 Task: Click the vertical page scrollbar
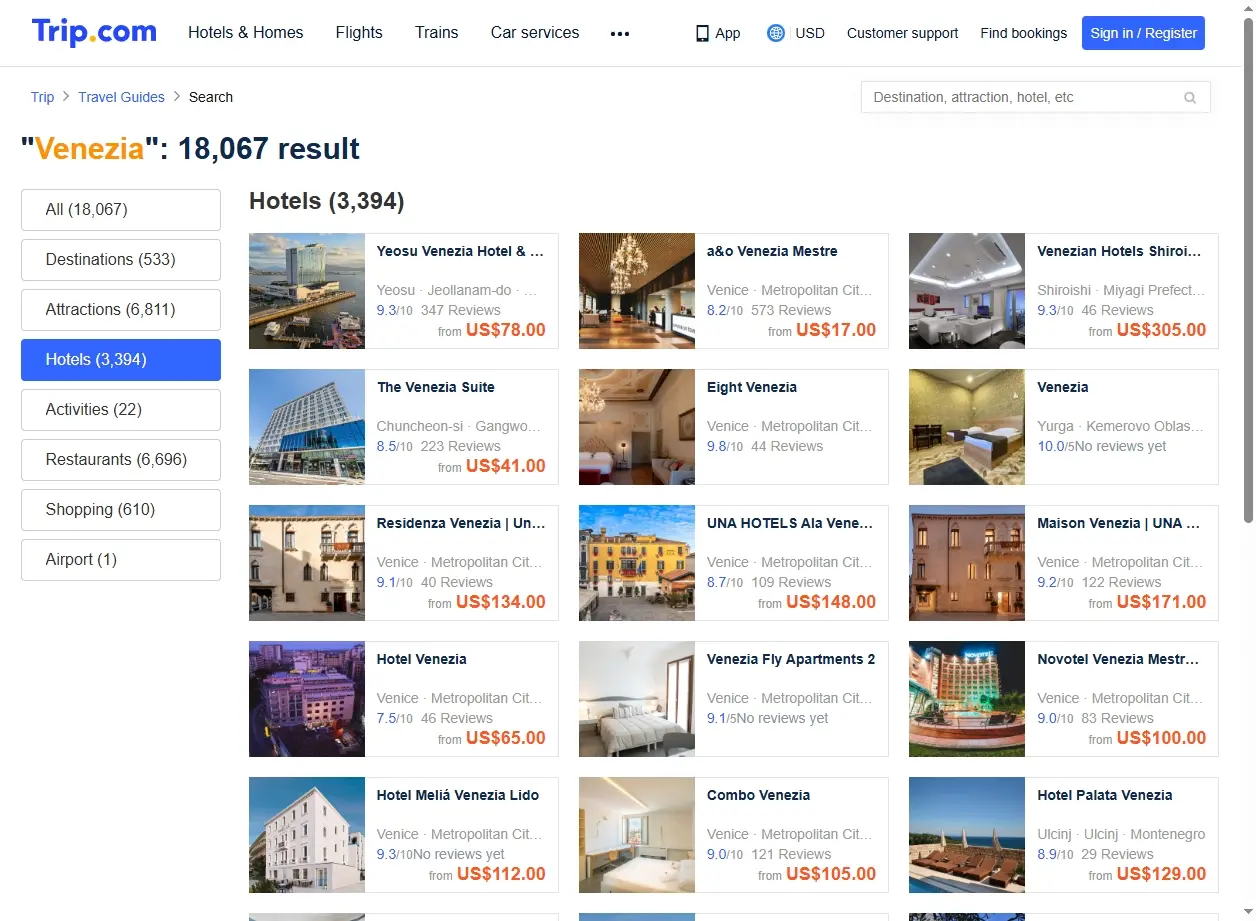[x=1248, y=270]
